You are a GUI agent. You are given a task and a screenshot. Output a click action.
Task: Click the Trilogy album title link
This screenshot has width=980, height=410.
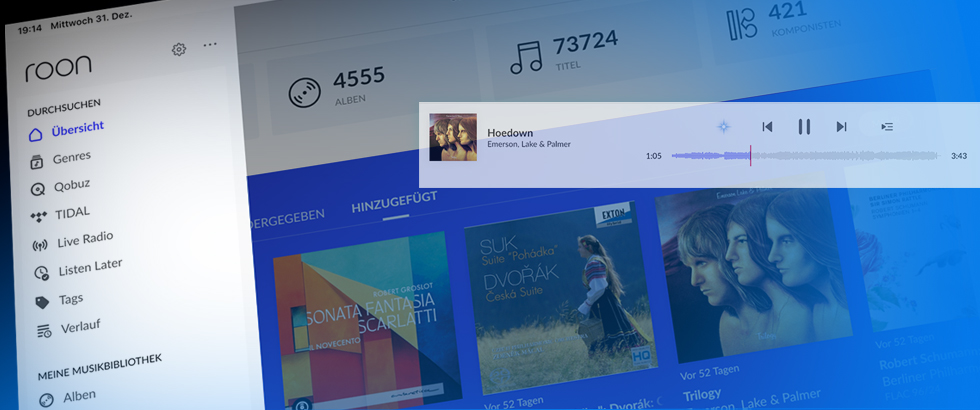pyautogui.click(x=702, y=395)
